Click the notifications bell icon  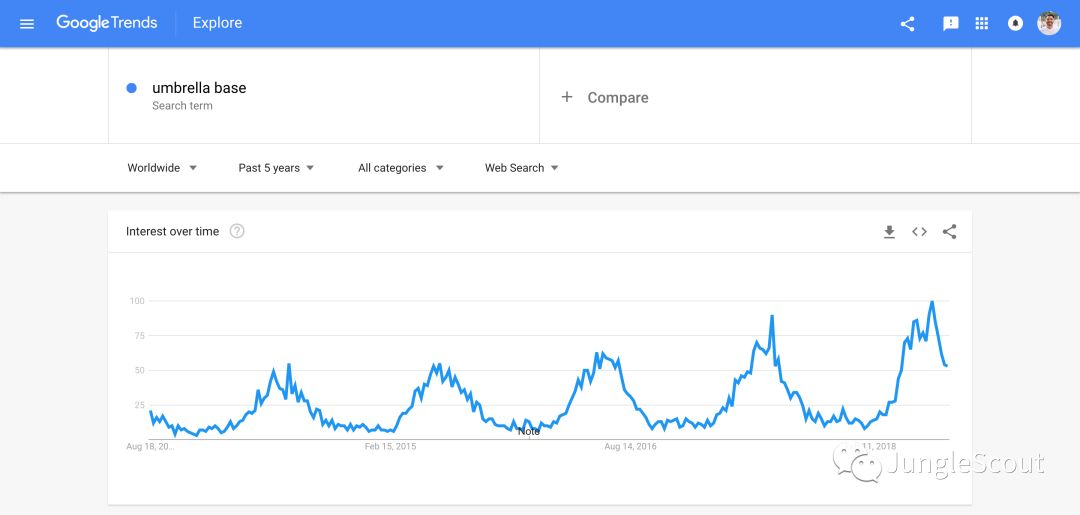click(1015, 24)
